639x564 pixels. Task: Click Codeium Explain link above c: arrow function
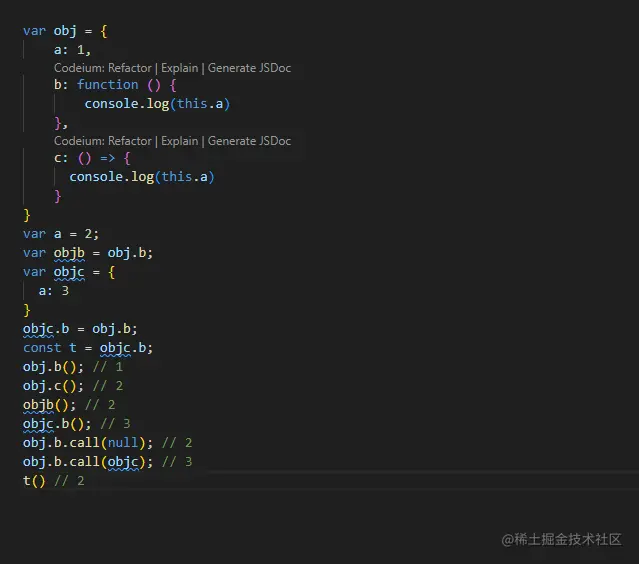179,141
